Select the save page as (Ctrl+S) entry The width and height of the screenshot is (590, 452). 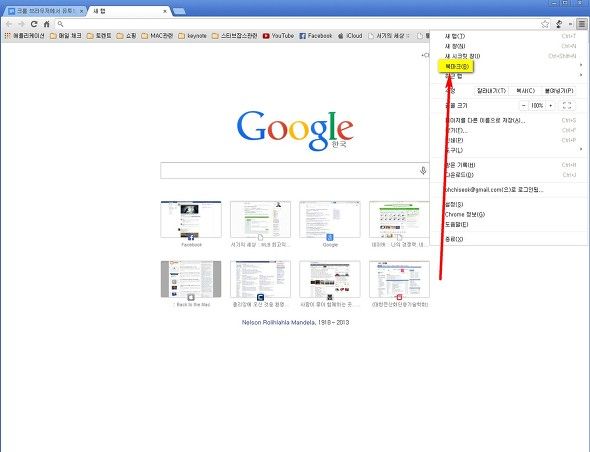[509, 120]
